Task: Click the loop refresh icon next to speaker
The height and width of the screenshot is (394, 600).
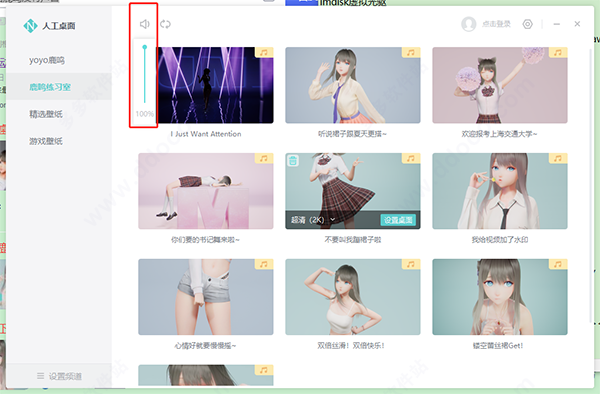Action: (165, 24)
